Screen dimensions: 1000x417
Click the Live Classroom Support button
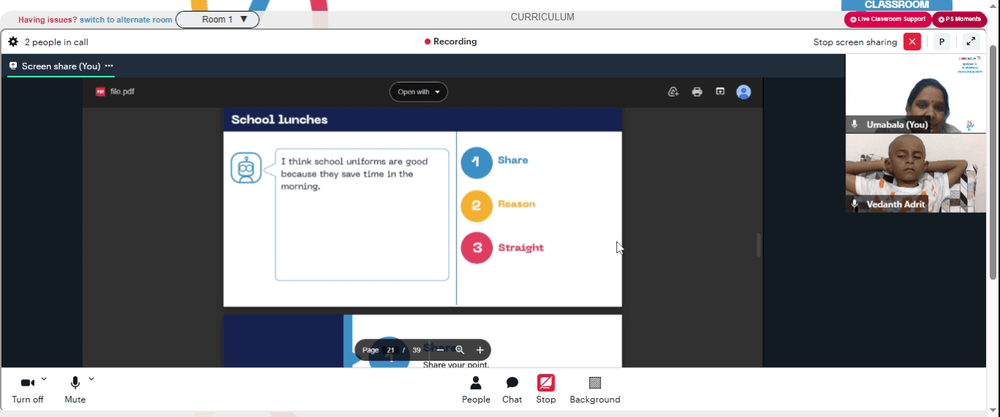[x=888, y=19]
